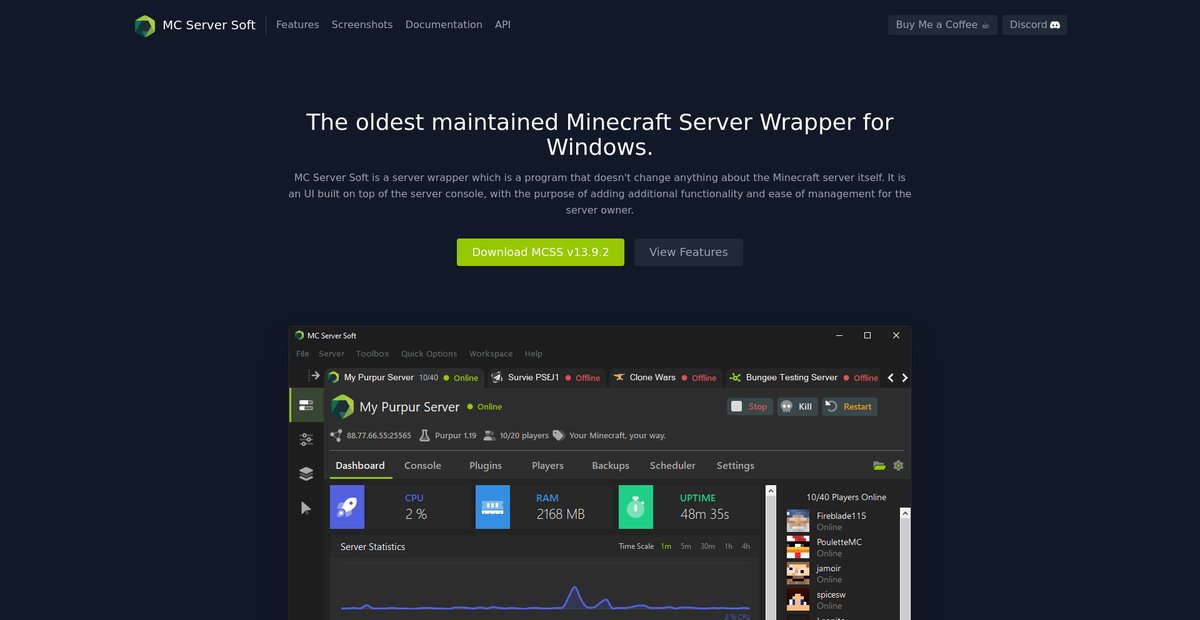Click the players count people icon
This screenshot has height=620, width=1200.
pyautogui.click(x=489, y=436)
